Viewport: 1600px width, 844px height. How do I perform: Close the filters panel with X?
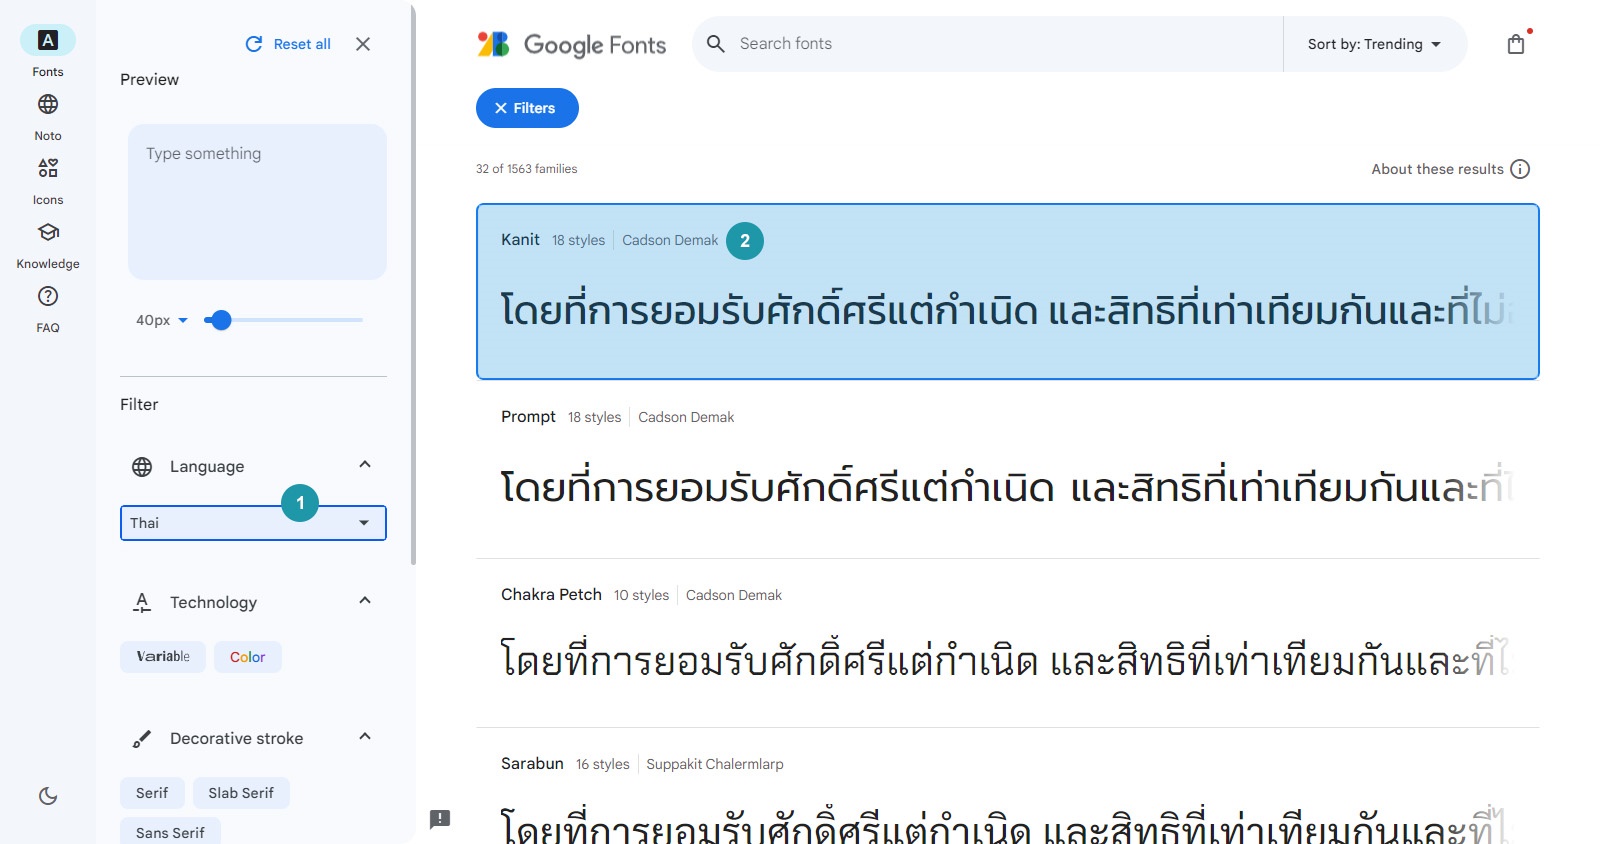tap(363, 44)
